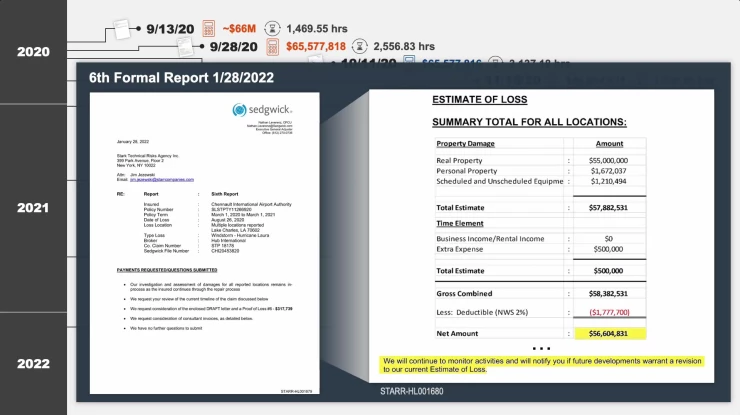
Task: Click the 9/28/20 timeline date
Action: click(x=232, y=46)
